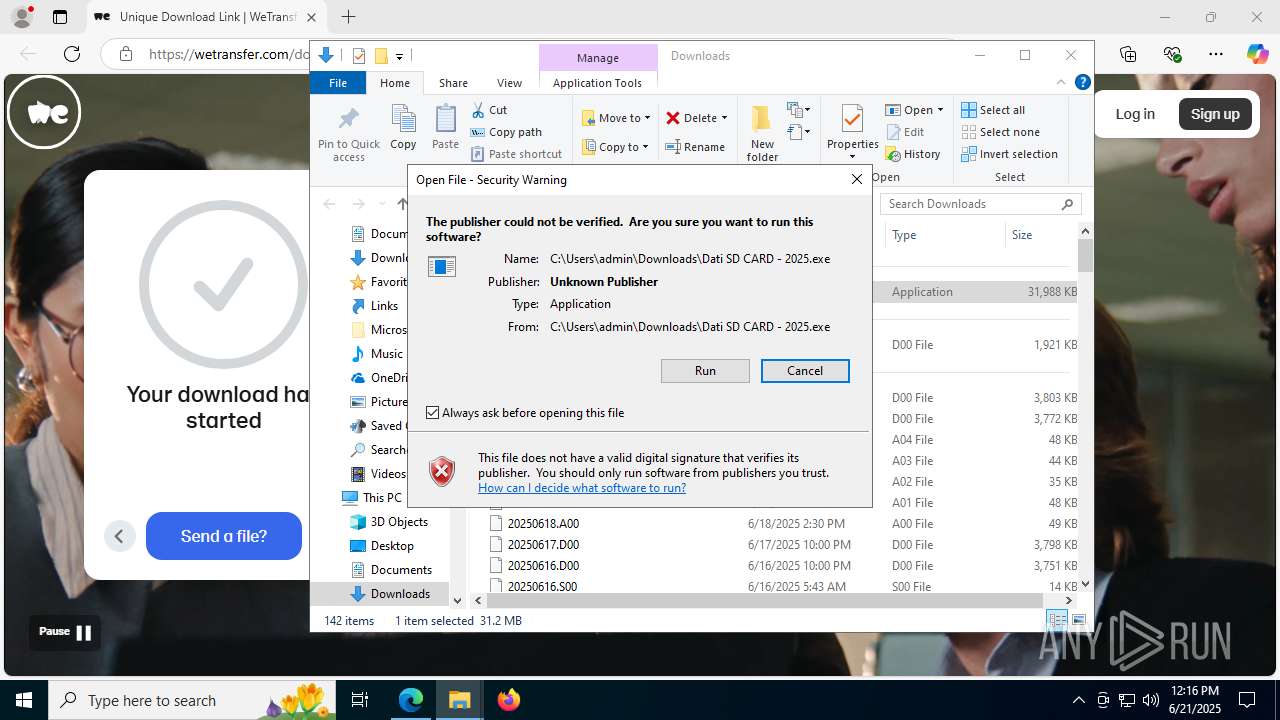This screenshot has width=1280, height=720.
Task: Click Select none in ribbon
Action: tap(1000, 132)
